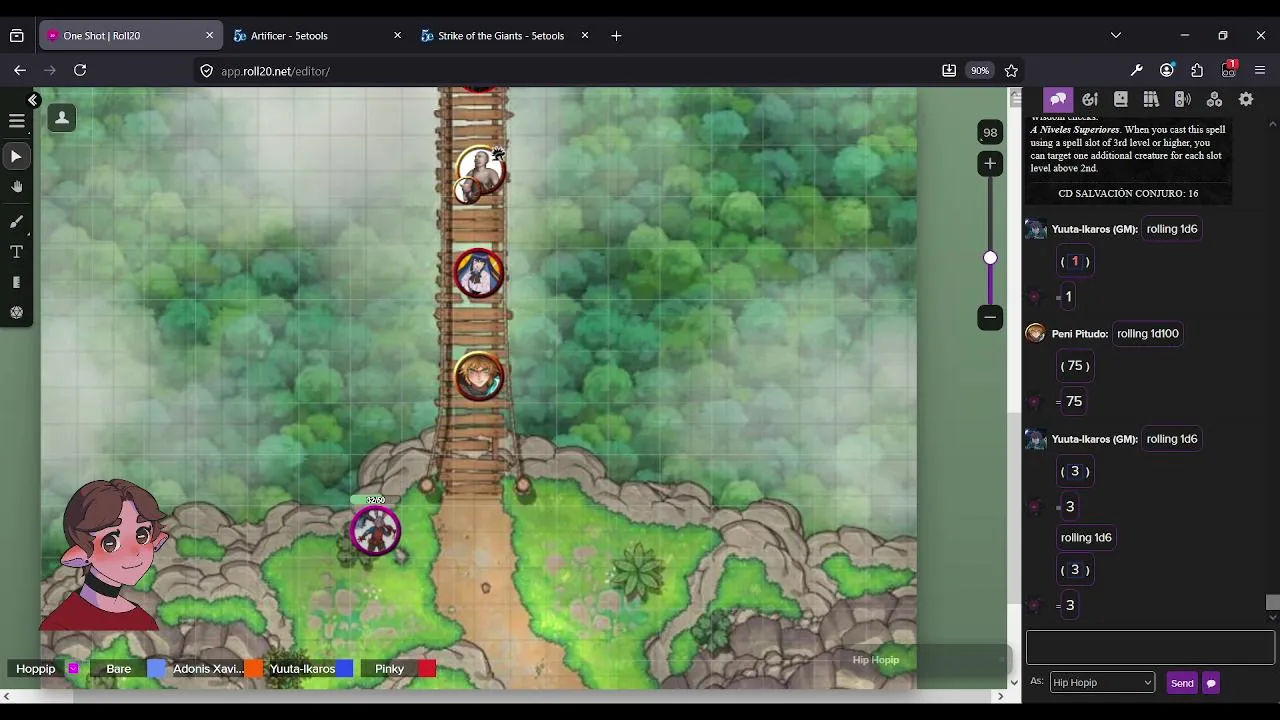Screen dimensions: 1280x720
Task: Open the browser extensions puzzle icon
Action: pyautogui.click(x=1197, y=70)
